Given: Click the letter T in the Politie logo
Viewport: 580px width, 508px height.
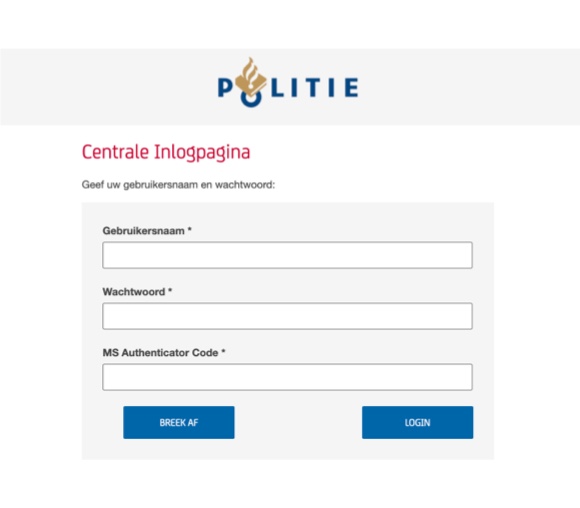Looking at the screenshot, I should pyautogui.click(x=313, y=87).
